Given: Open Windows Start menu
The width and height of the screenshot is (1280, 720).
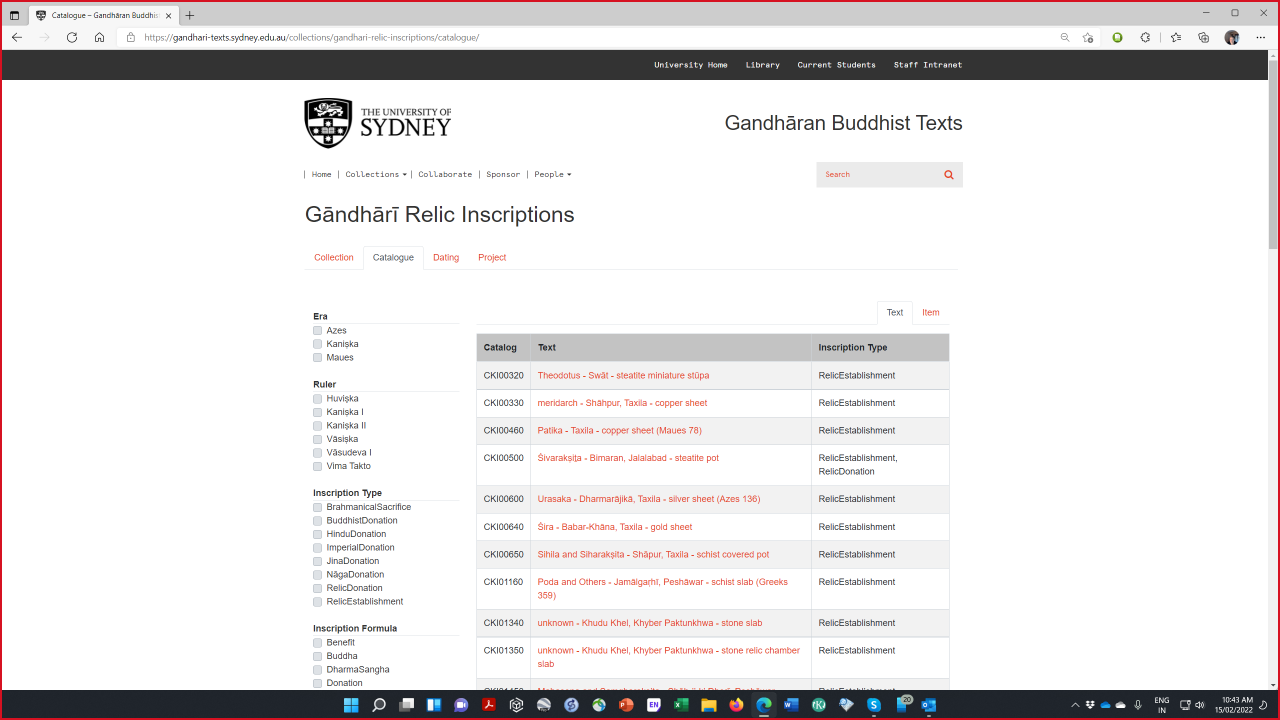Looking at the screenshot, I should pyautogui.click(x=351, y=705).
